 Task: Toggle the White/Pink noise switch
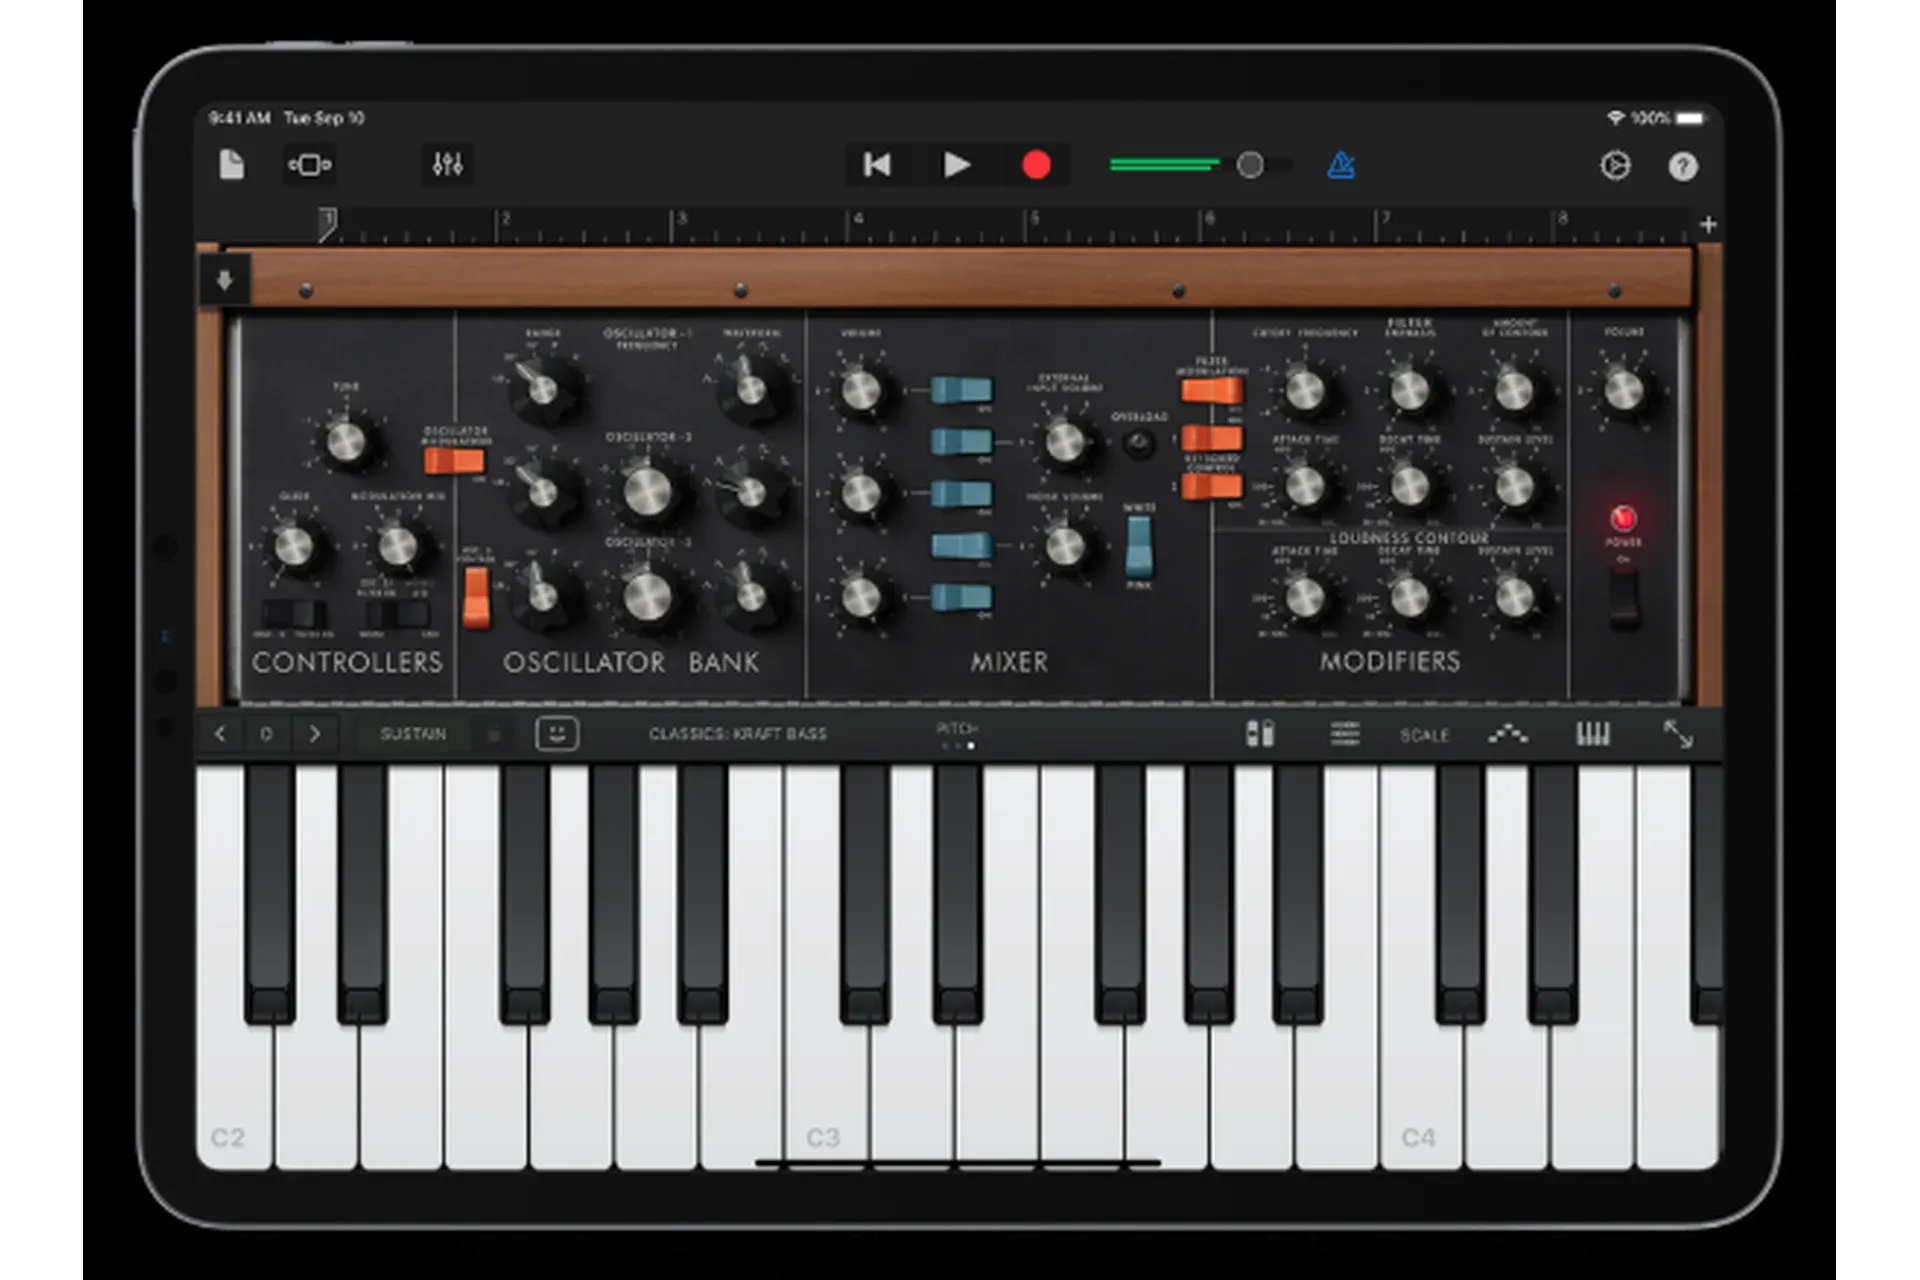(1139, 547)
